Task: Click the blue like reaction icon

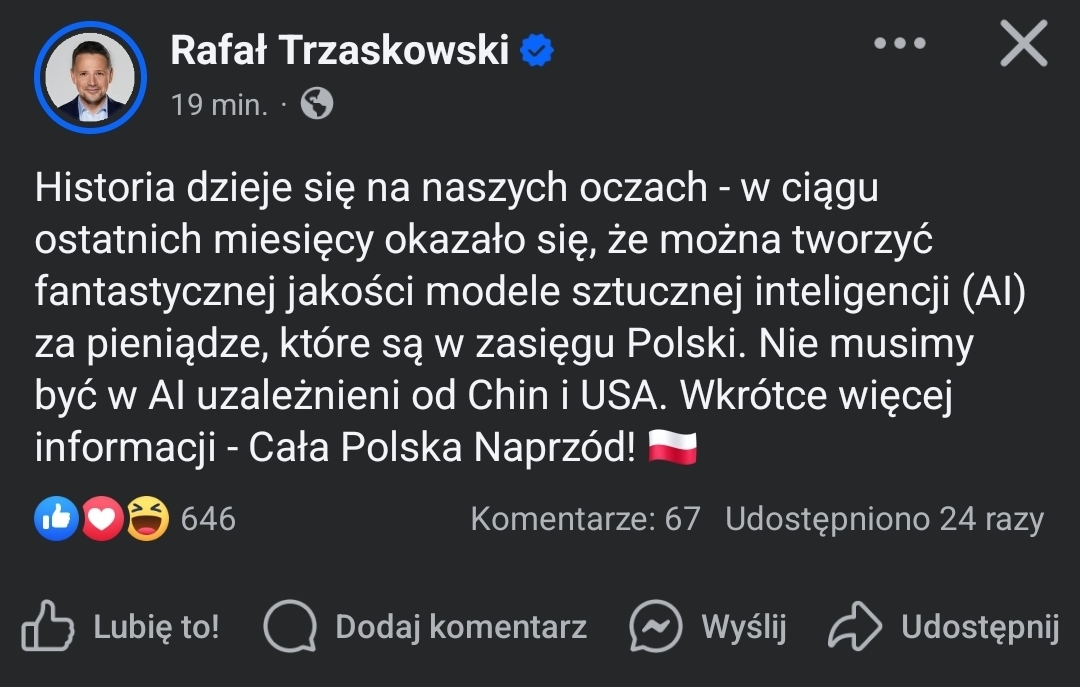Action: 56,519
